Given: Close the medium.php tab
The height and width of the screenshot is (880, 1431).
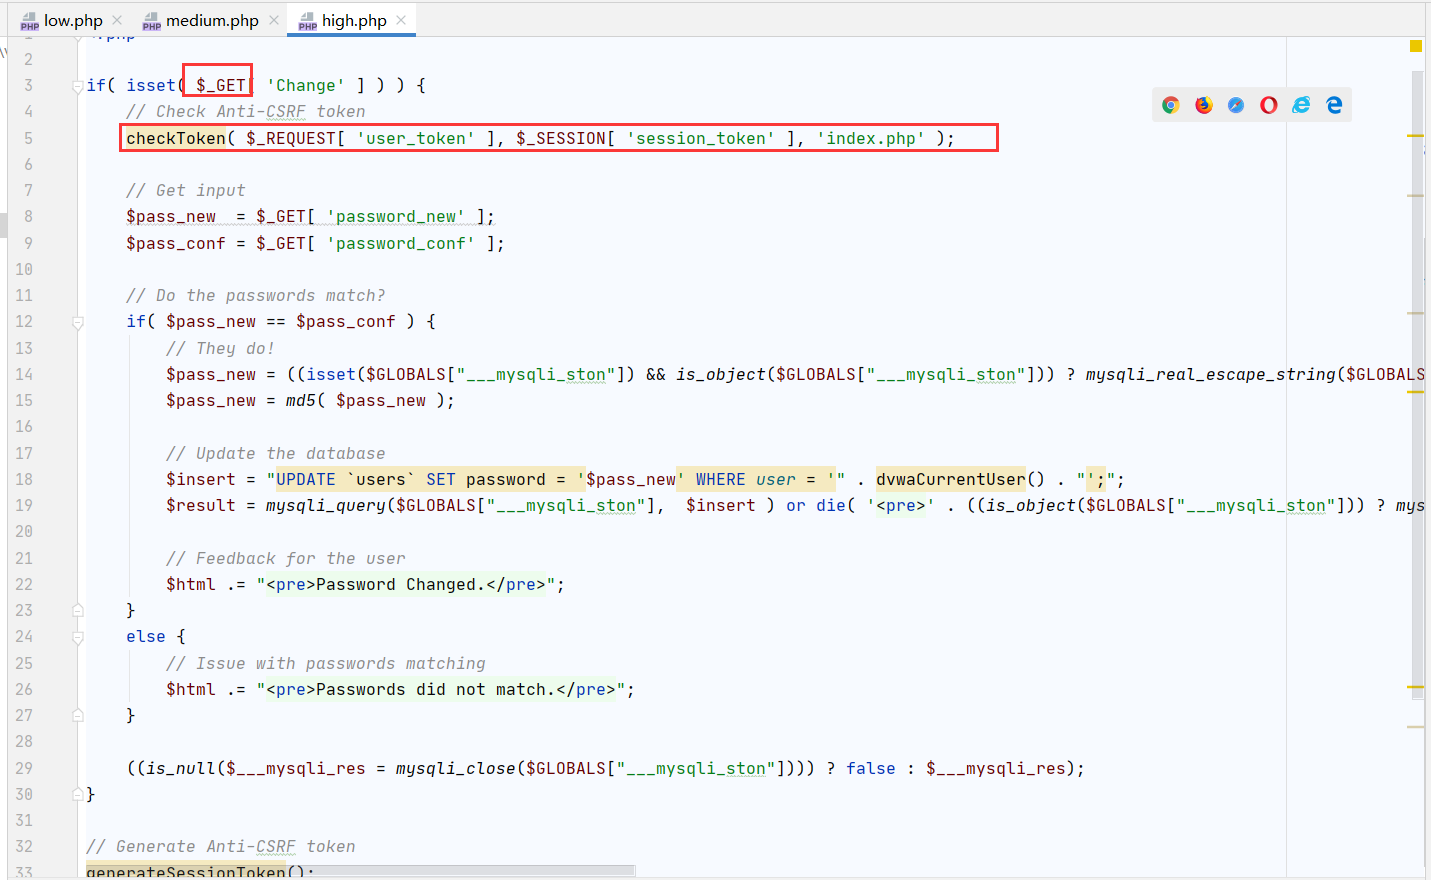Looking at the screenshot, I should [274, 20].
